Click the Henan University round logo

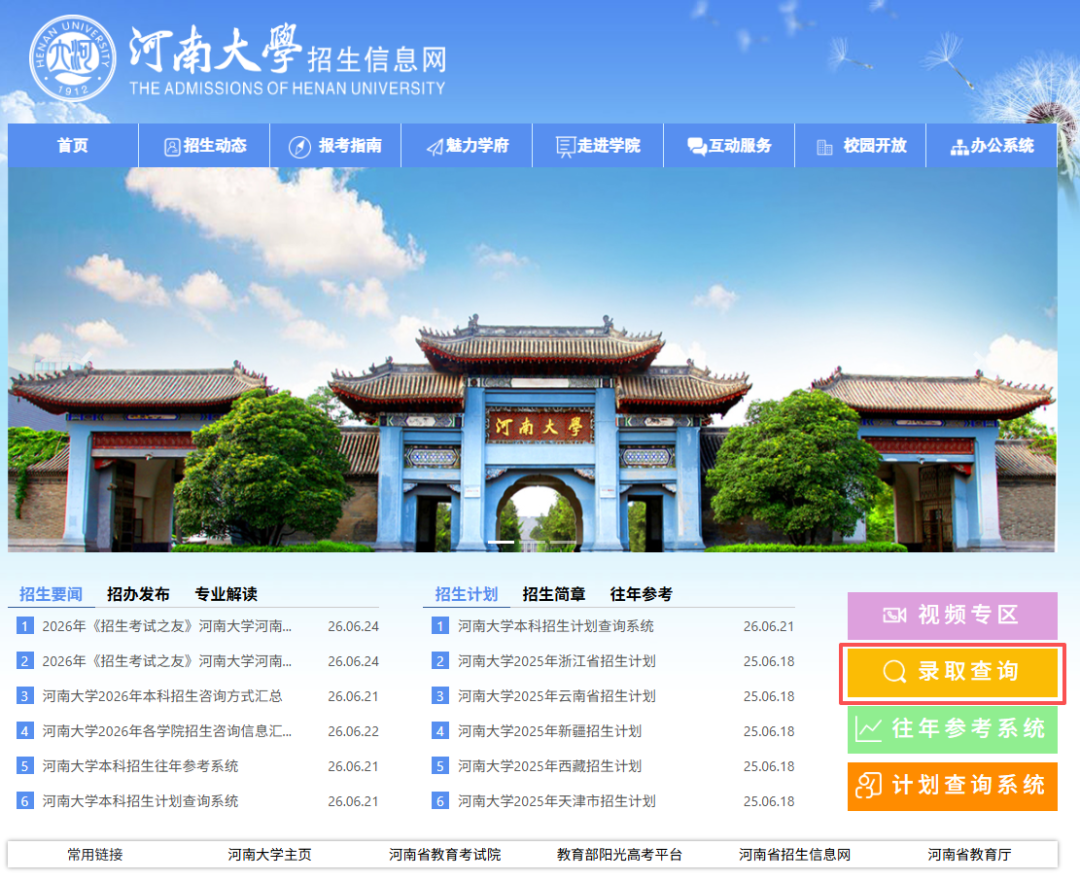(73, 59)
